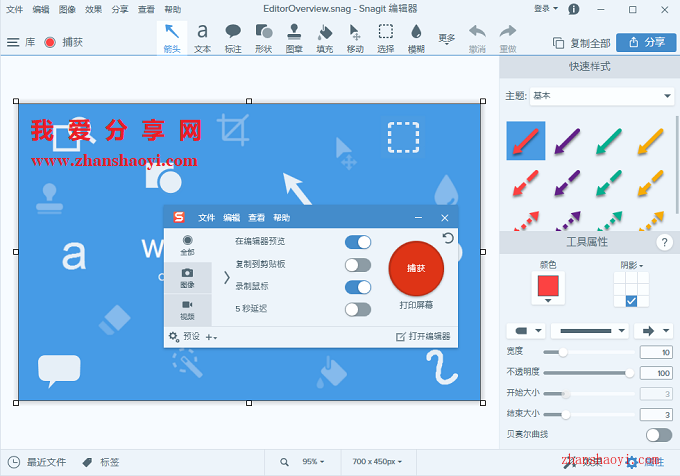This screenshot has width=680, height=476.
Task: Choose the solid red arrow quick style
Action: point(526,141)
